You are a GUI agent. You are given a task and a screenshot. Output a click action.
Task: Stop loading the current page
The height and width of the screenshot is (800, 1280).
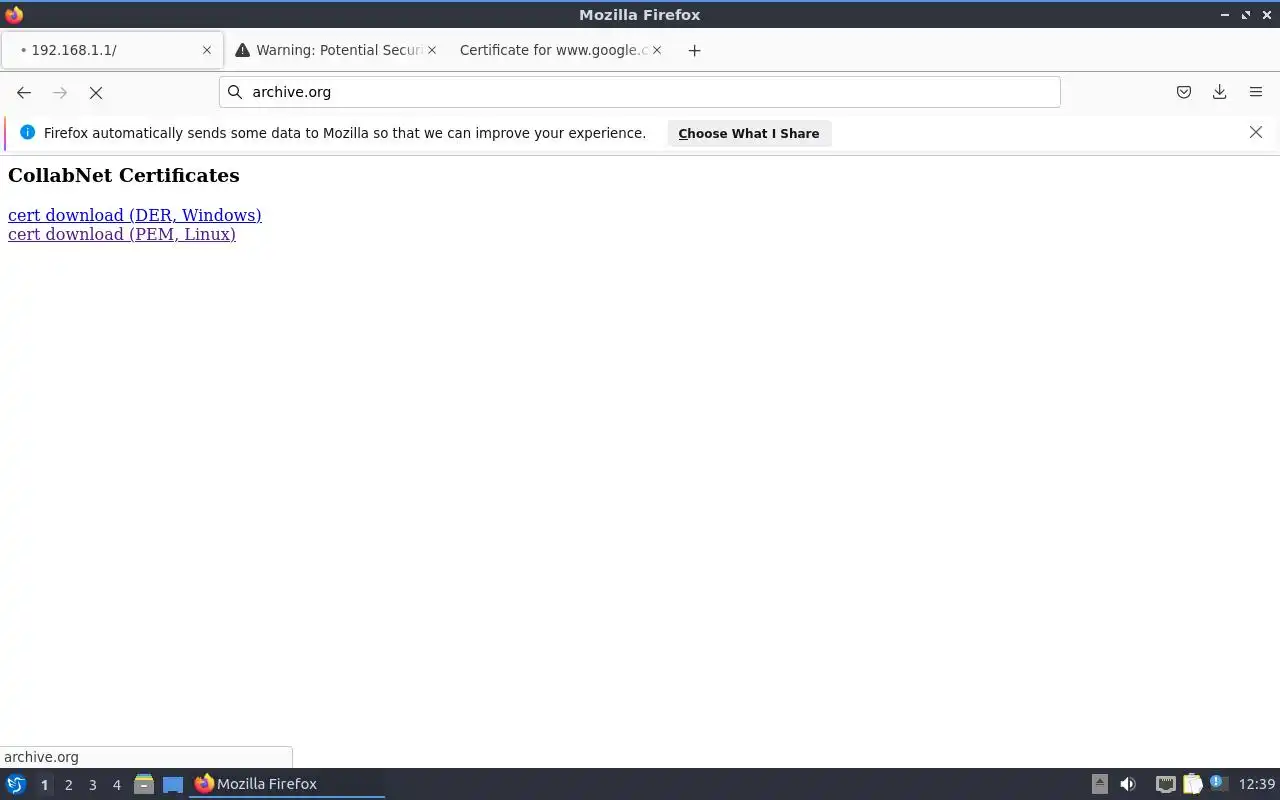96,92
